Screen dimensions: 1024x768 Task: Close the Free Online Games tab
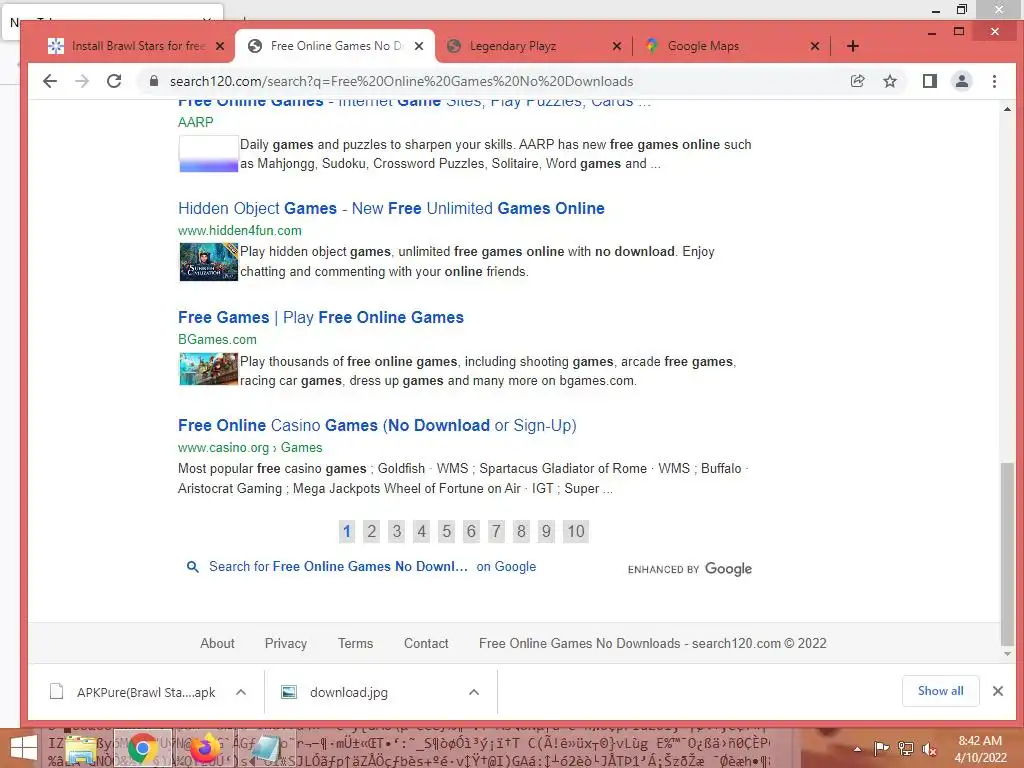click(419, 46)
